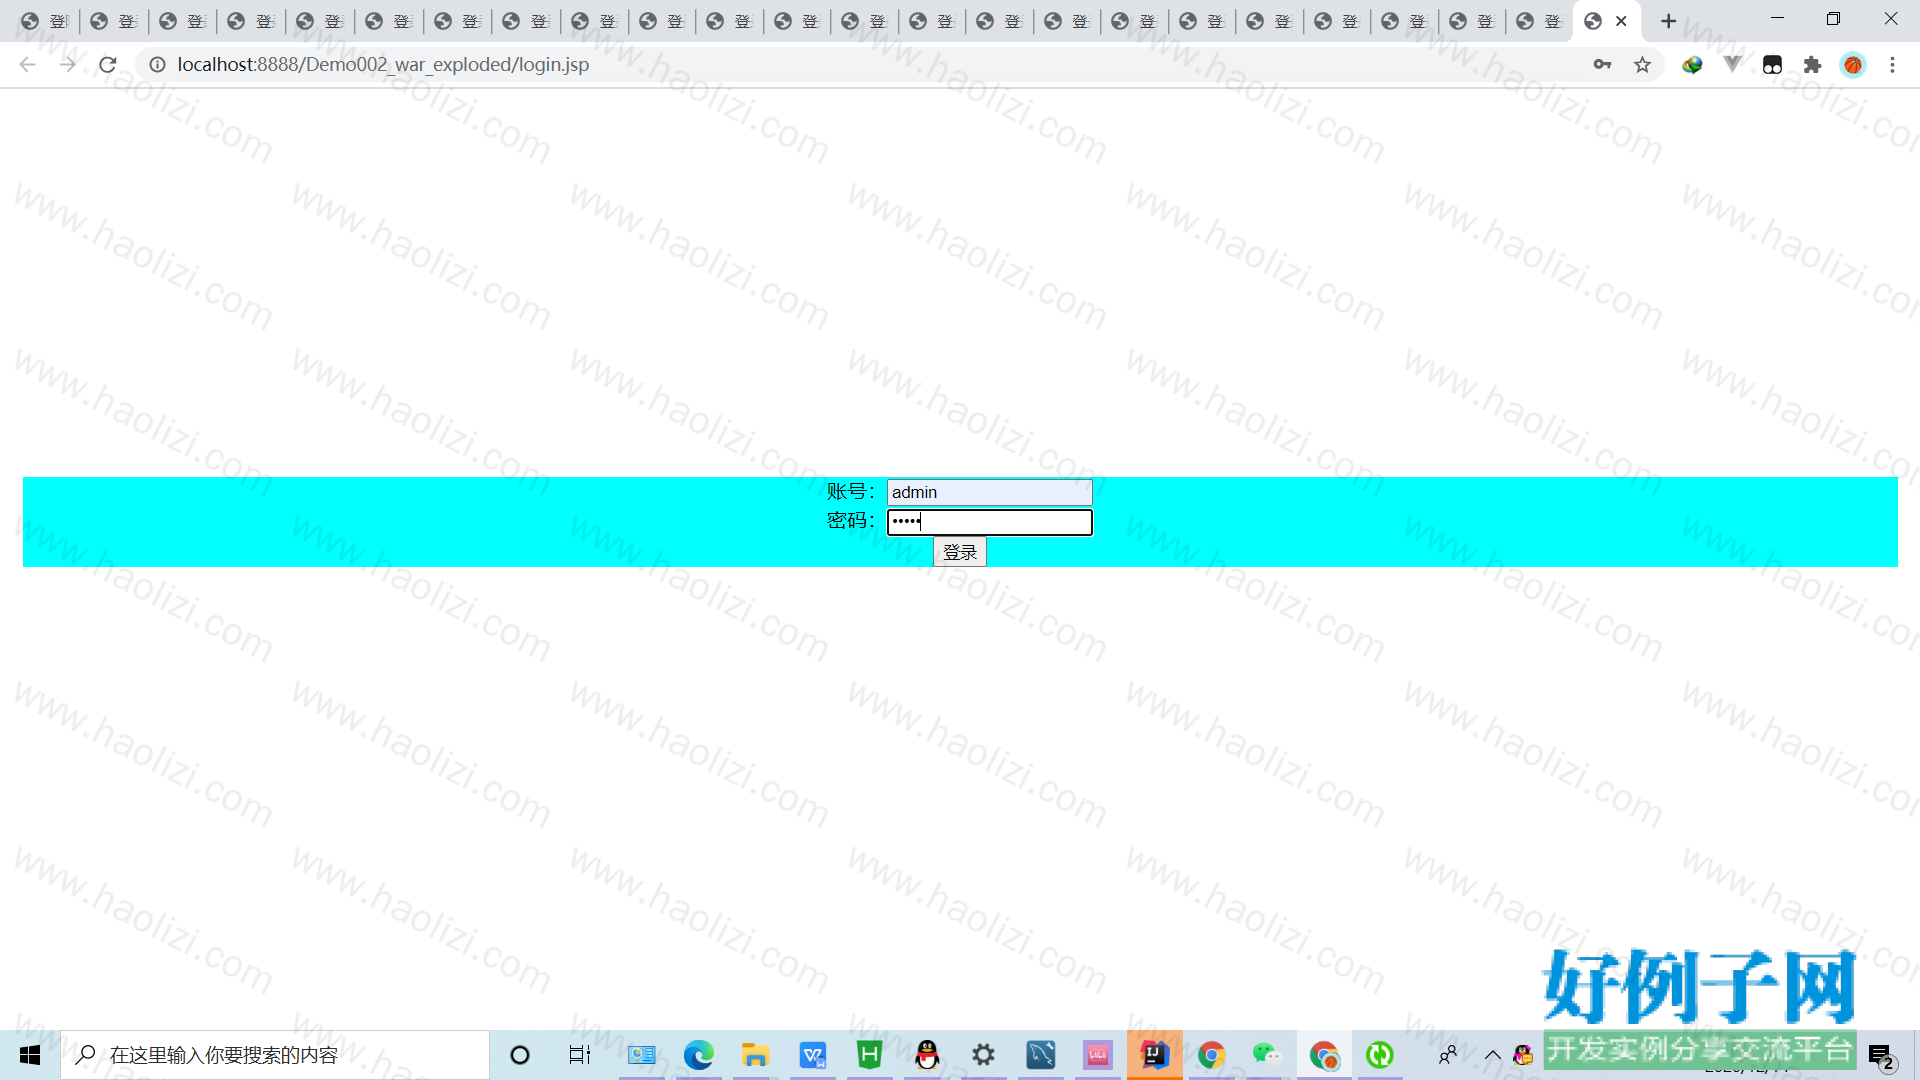
Task: Open the WPS app on the taskbar
Action: (x=813, y=1055)
